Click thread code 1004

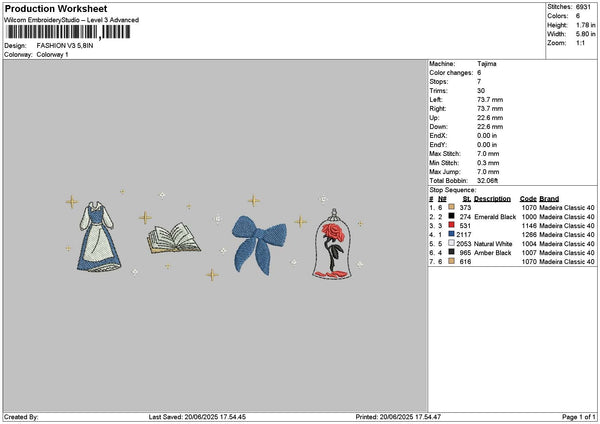[529, 244]
